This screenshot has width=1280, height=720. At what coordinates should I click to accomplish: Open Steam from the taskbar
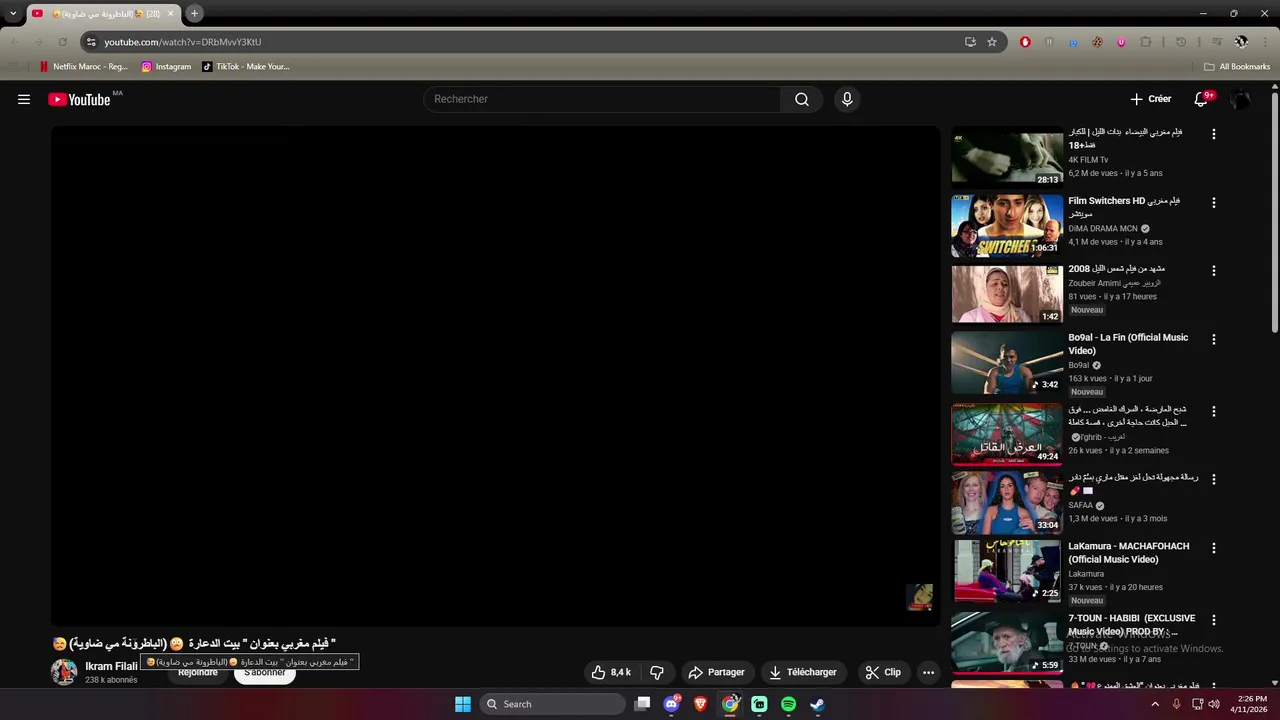point(817,704)
